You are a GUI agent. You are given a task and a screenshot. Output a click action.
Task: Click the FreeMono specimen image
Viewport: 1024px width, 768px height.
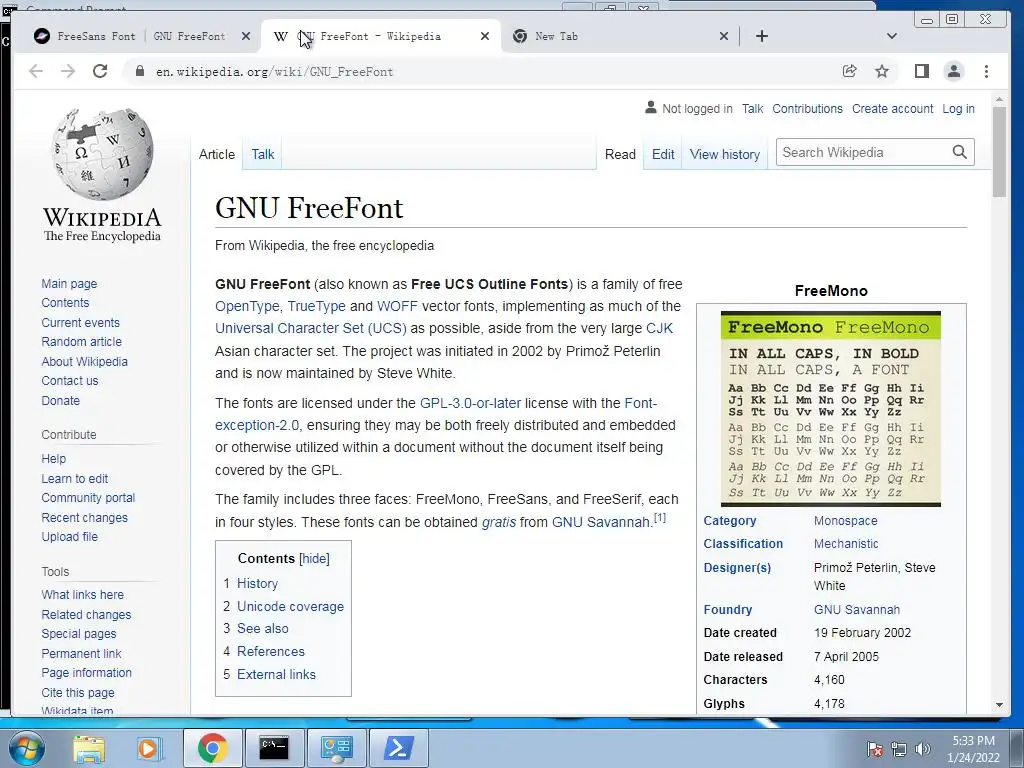831,409
